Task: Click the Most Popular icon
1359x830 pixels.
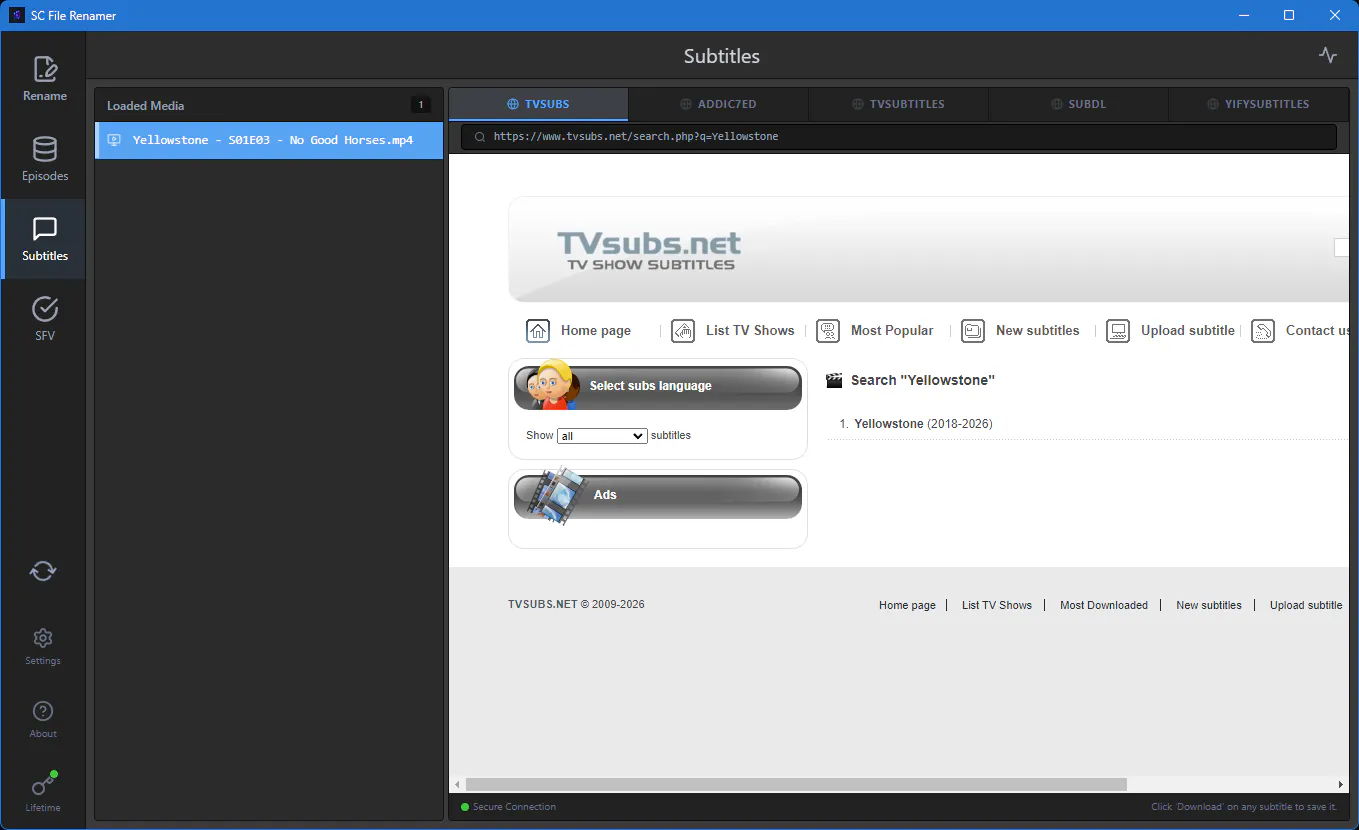Action: coord(828,331)
